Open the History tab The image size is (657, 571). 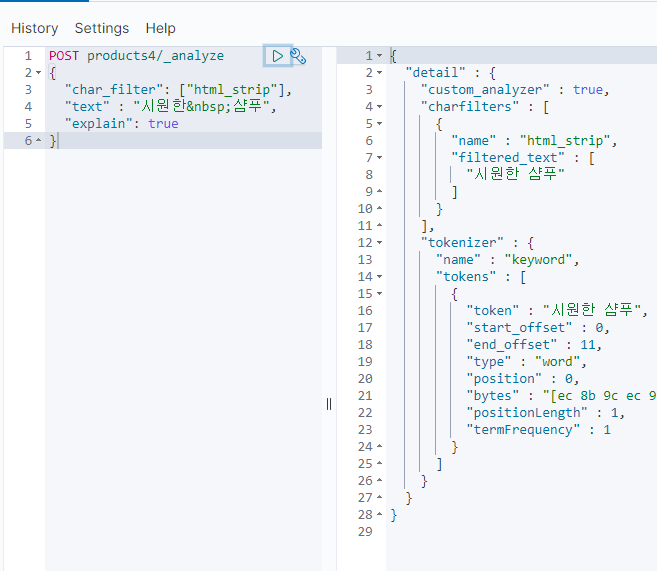point(34,28)
